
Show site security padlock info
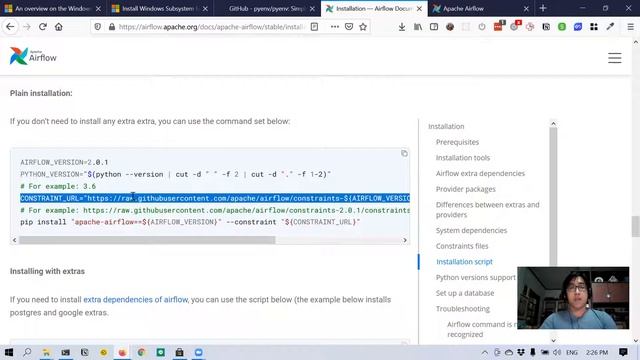click(x=111, y=27)
